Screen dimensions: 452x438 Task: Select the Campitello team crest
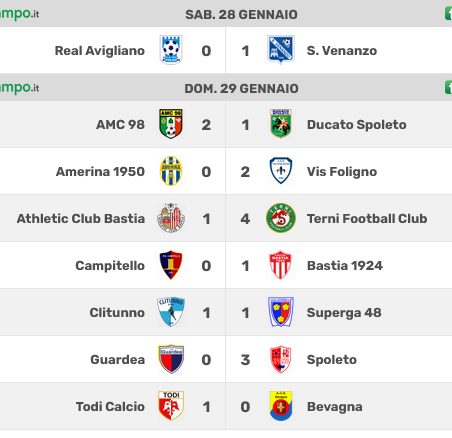(171, 265)
